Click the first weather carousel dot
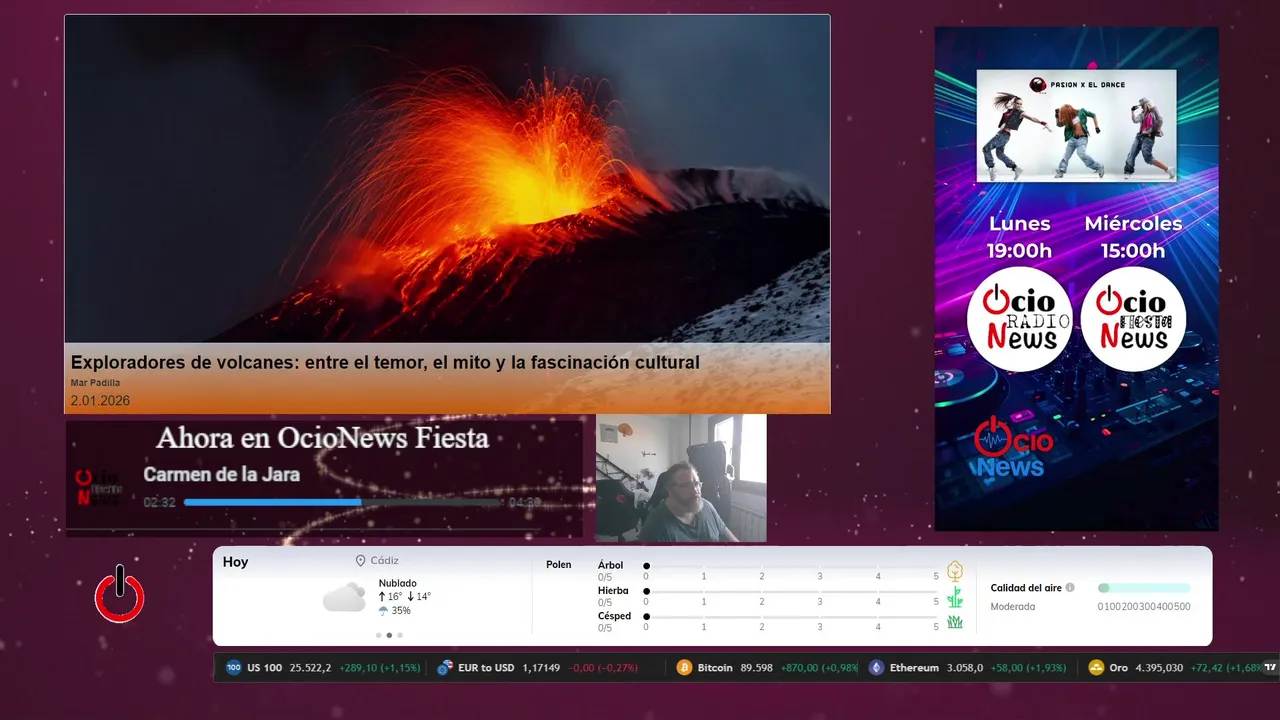1280x720 pixels. pos(378,635)
